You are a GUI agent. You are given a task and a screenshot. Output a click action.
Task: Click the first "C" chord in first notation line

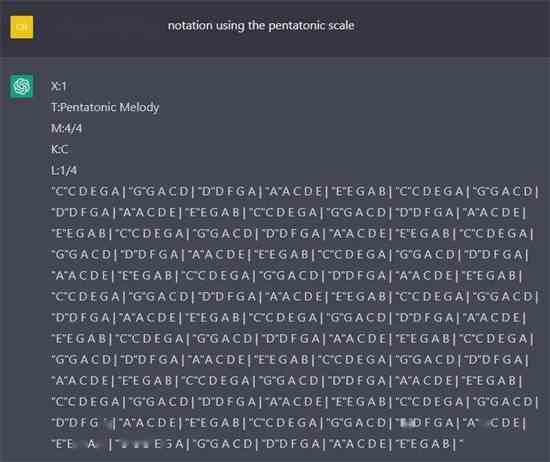point(58,190)
